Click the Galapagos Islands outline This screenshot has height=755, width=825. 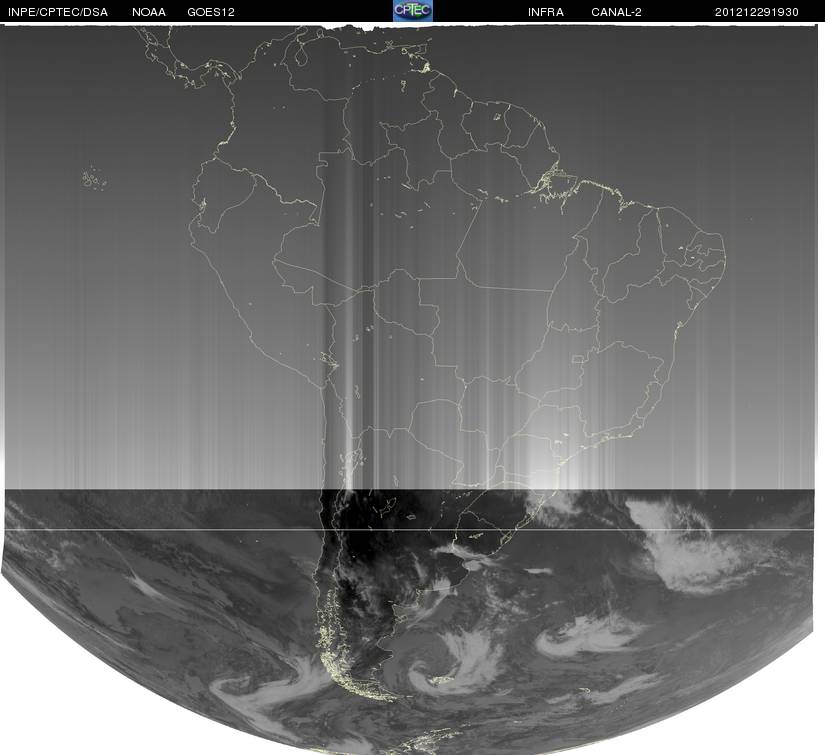pyautogui.click(x=95, y=178)
